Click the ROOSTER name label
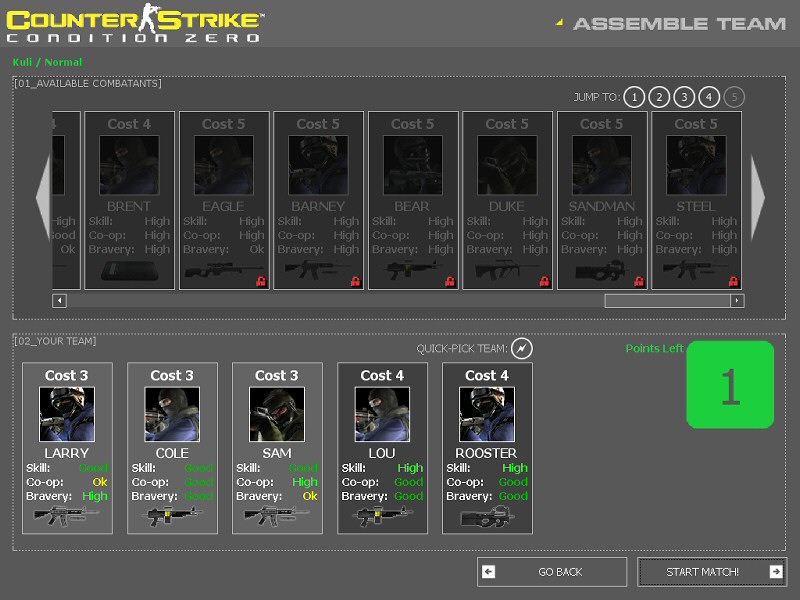 click(x=486, y=453)
